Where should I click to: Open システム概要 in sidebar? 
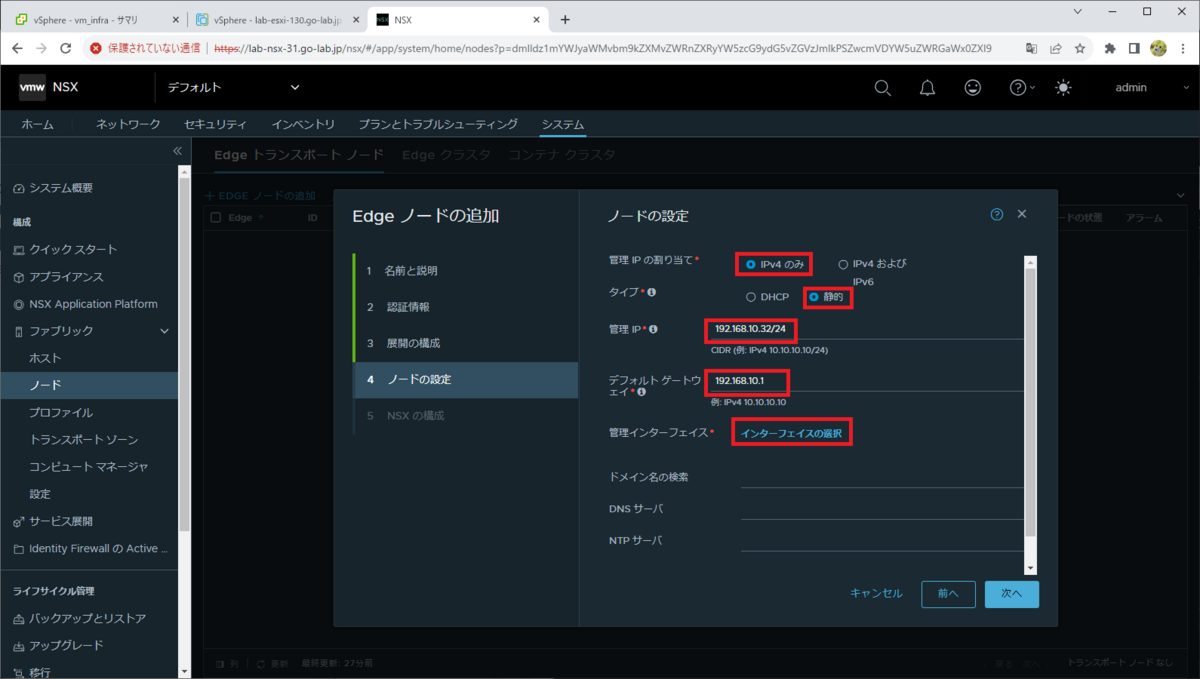(x=61, y=188)
